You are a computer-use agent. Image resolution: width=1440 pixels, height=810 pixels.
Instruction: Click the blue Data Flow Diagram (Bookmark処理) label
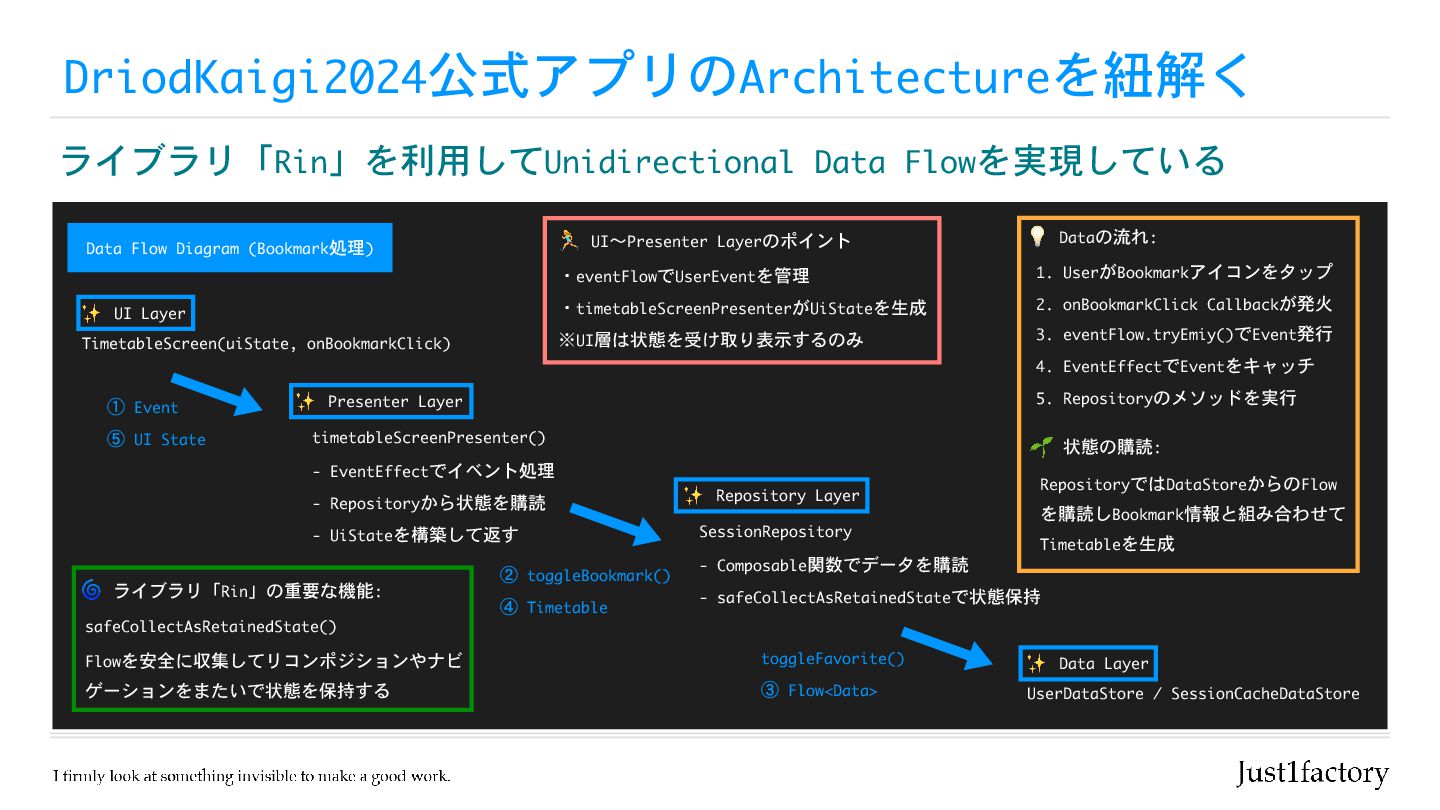230,248
